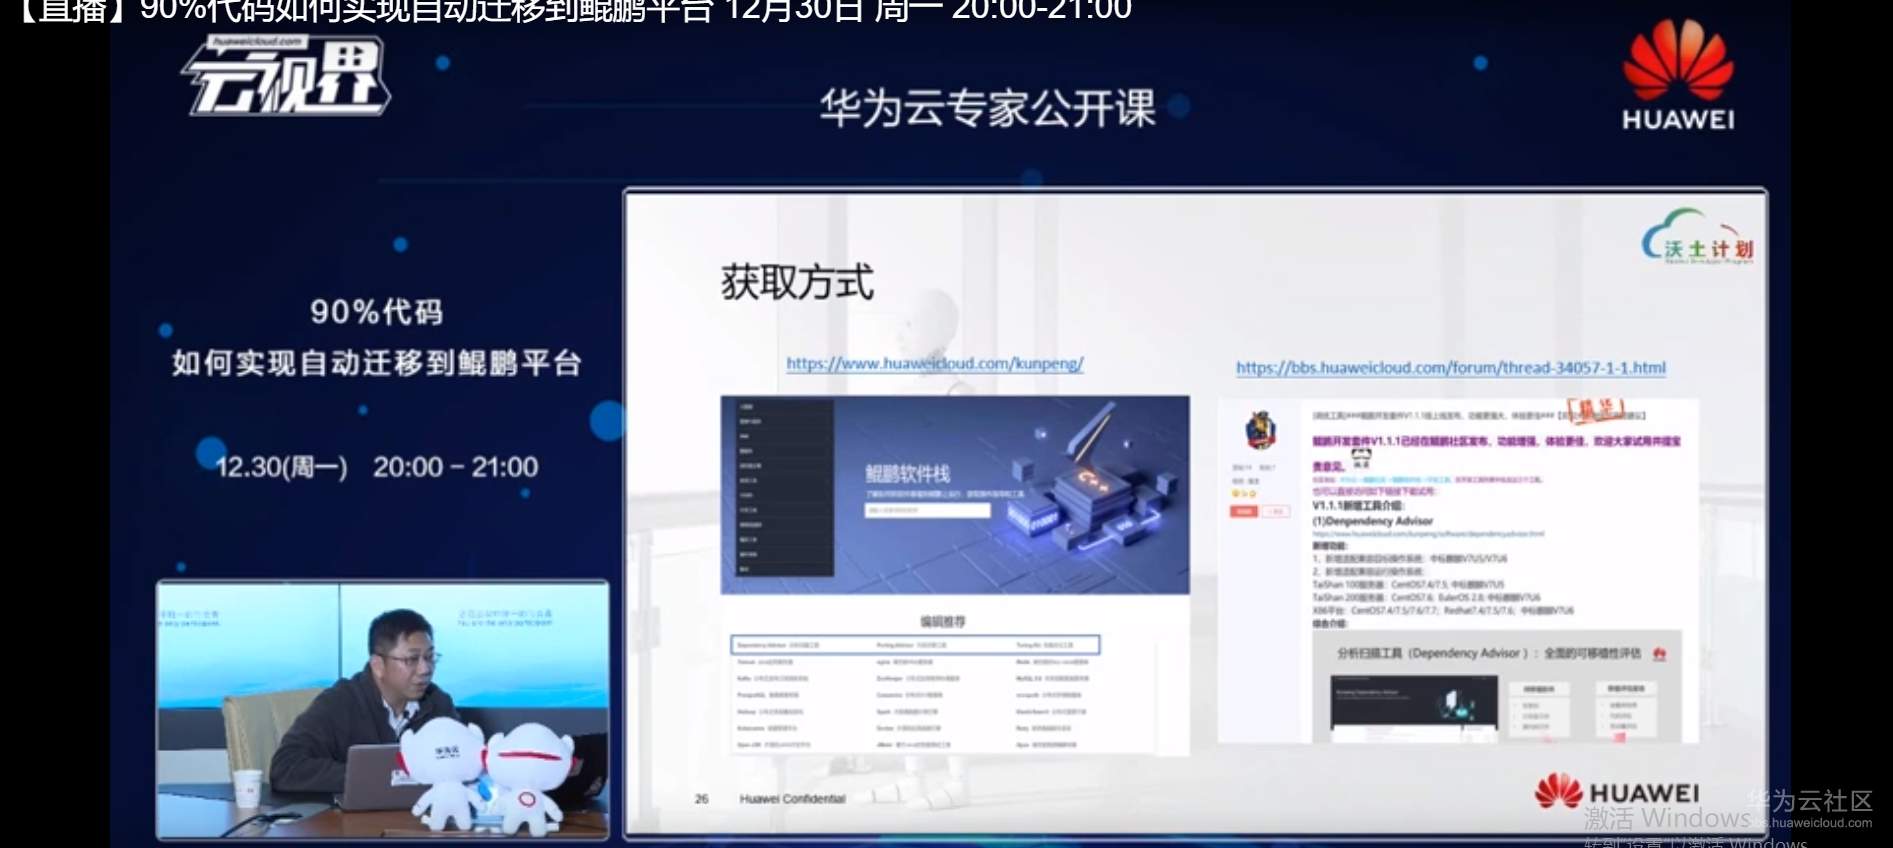Click the 沃土计划 cloud logo on the slide
Screen dimensions: 1893x848
1697,237
